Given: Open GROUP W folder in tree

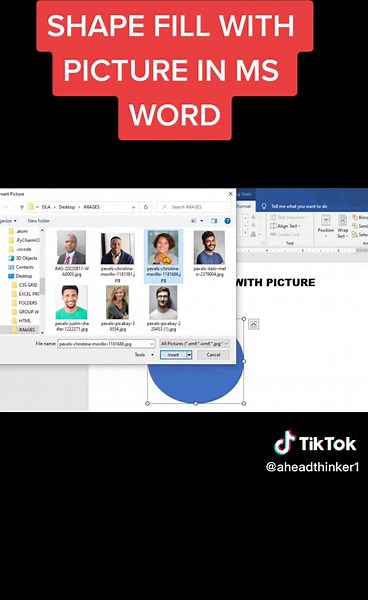Looking at the screenshot, I should click(25, 312).
